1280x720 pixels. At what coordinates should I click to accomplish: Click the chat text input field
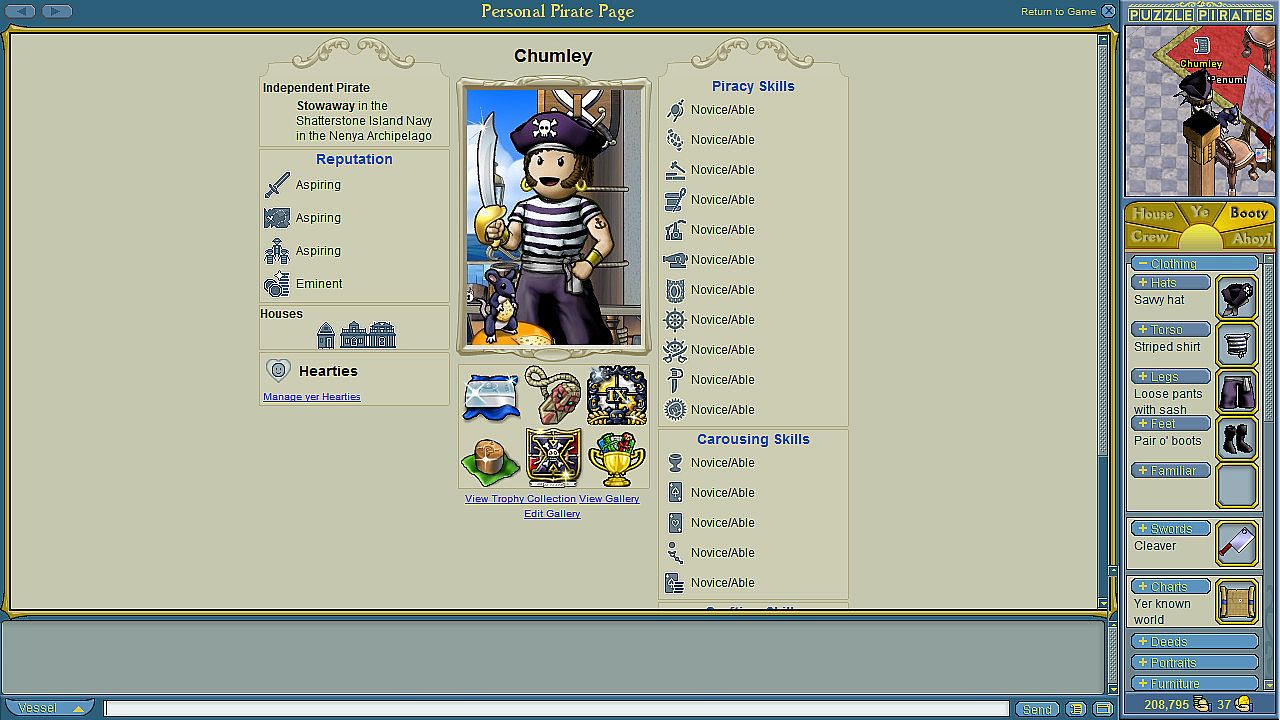[x=556, y=709]
